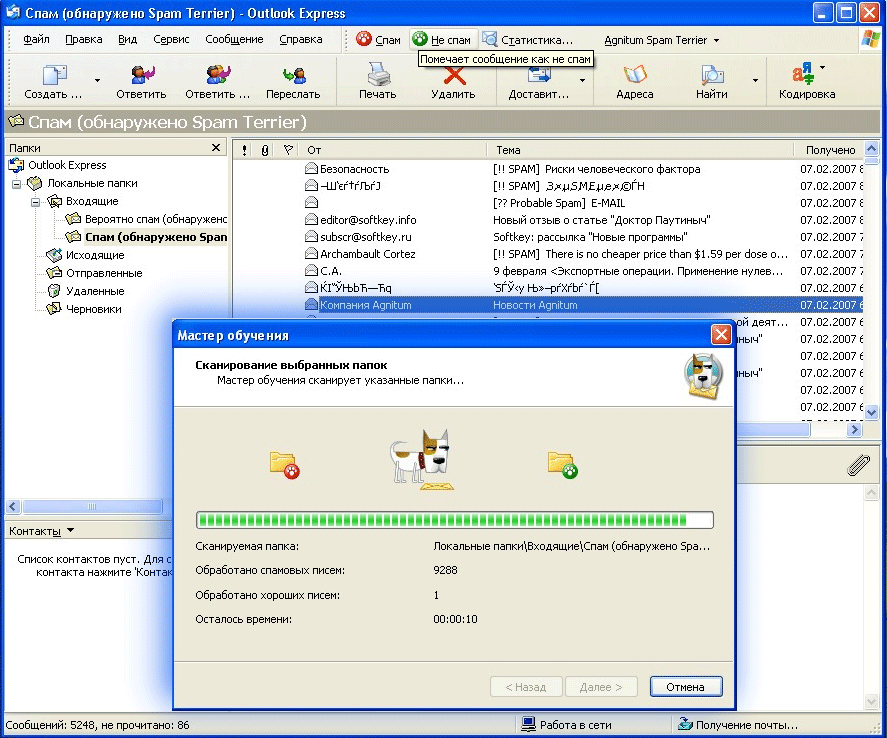Open the Вид menu
Image resolution: width=887 pixels, height=738 pixels.
(x=127, y=40)
